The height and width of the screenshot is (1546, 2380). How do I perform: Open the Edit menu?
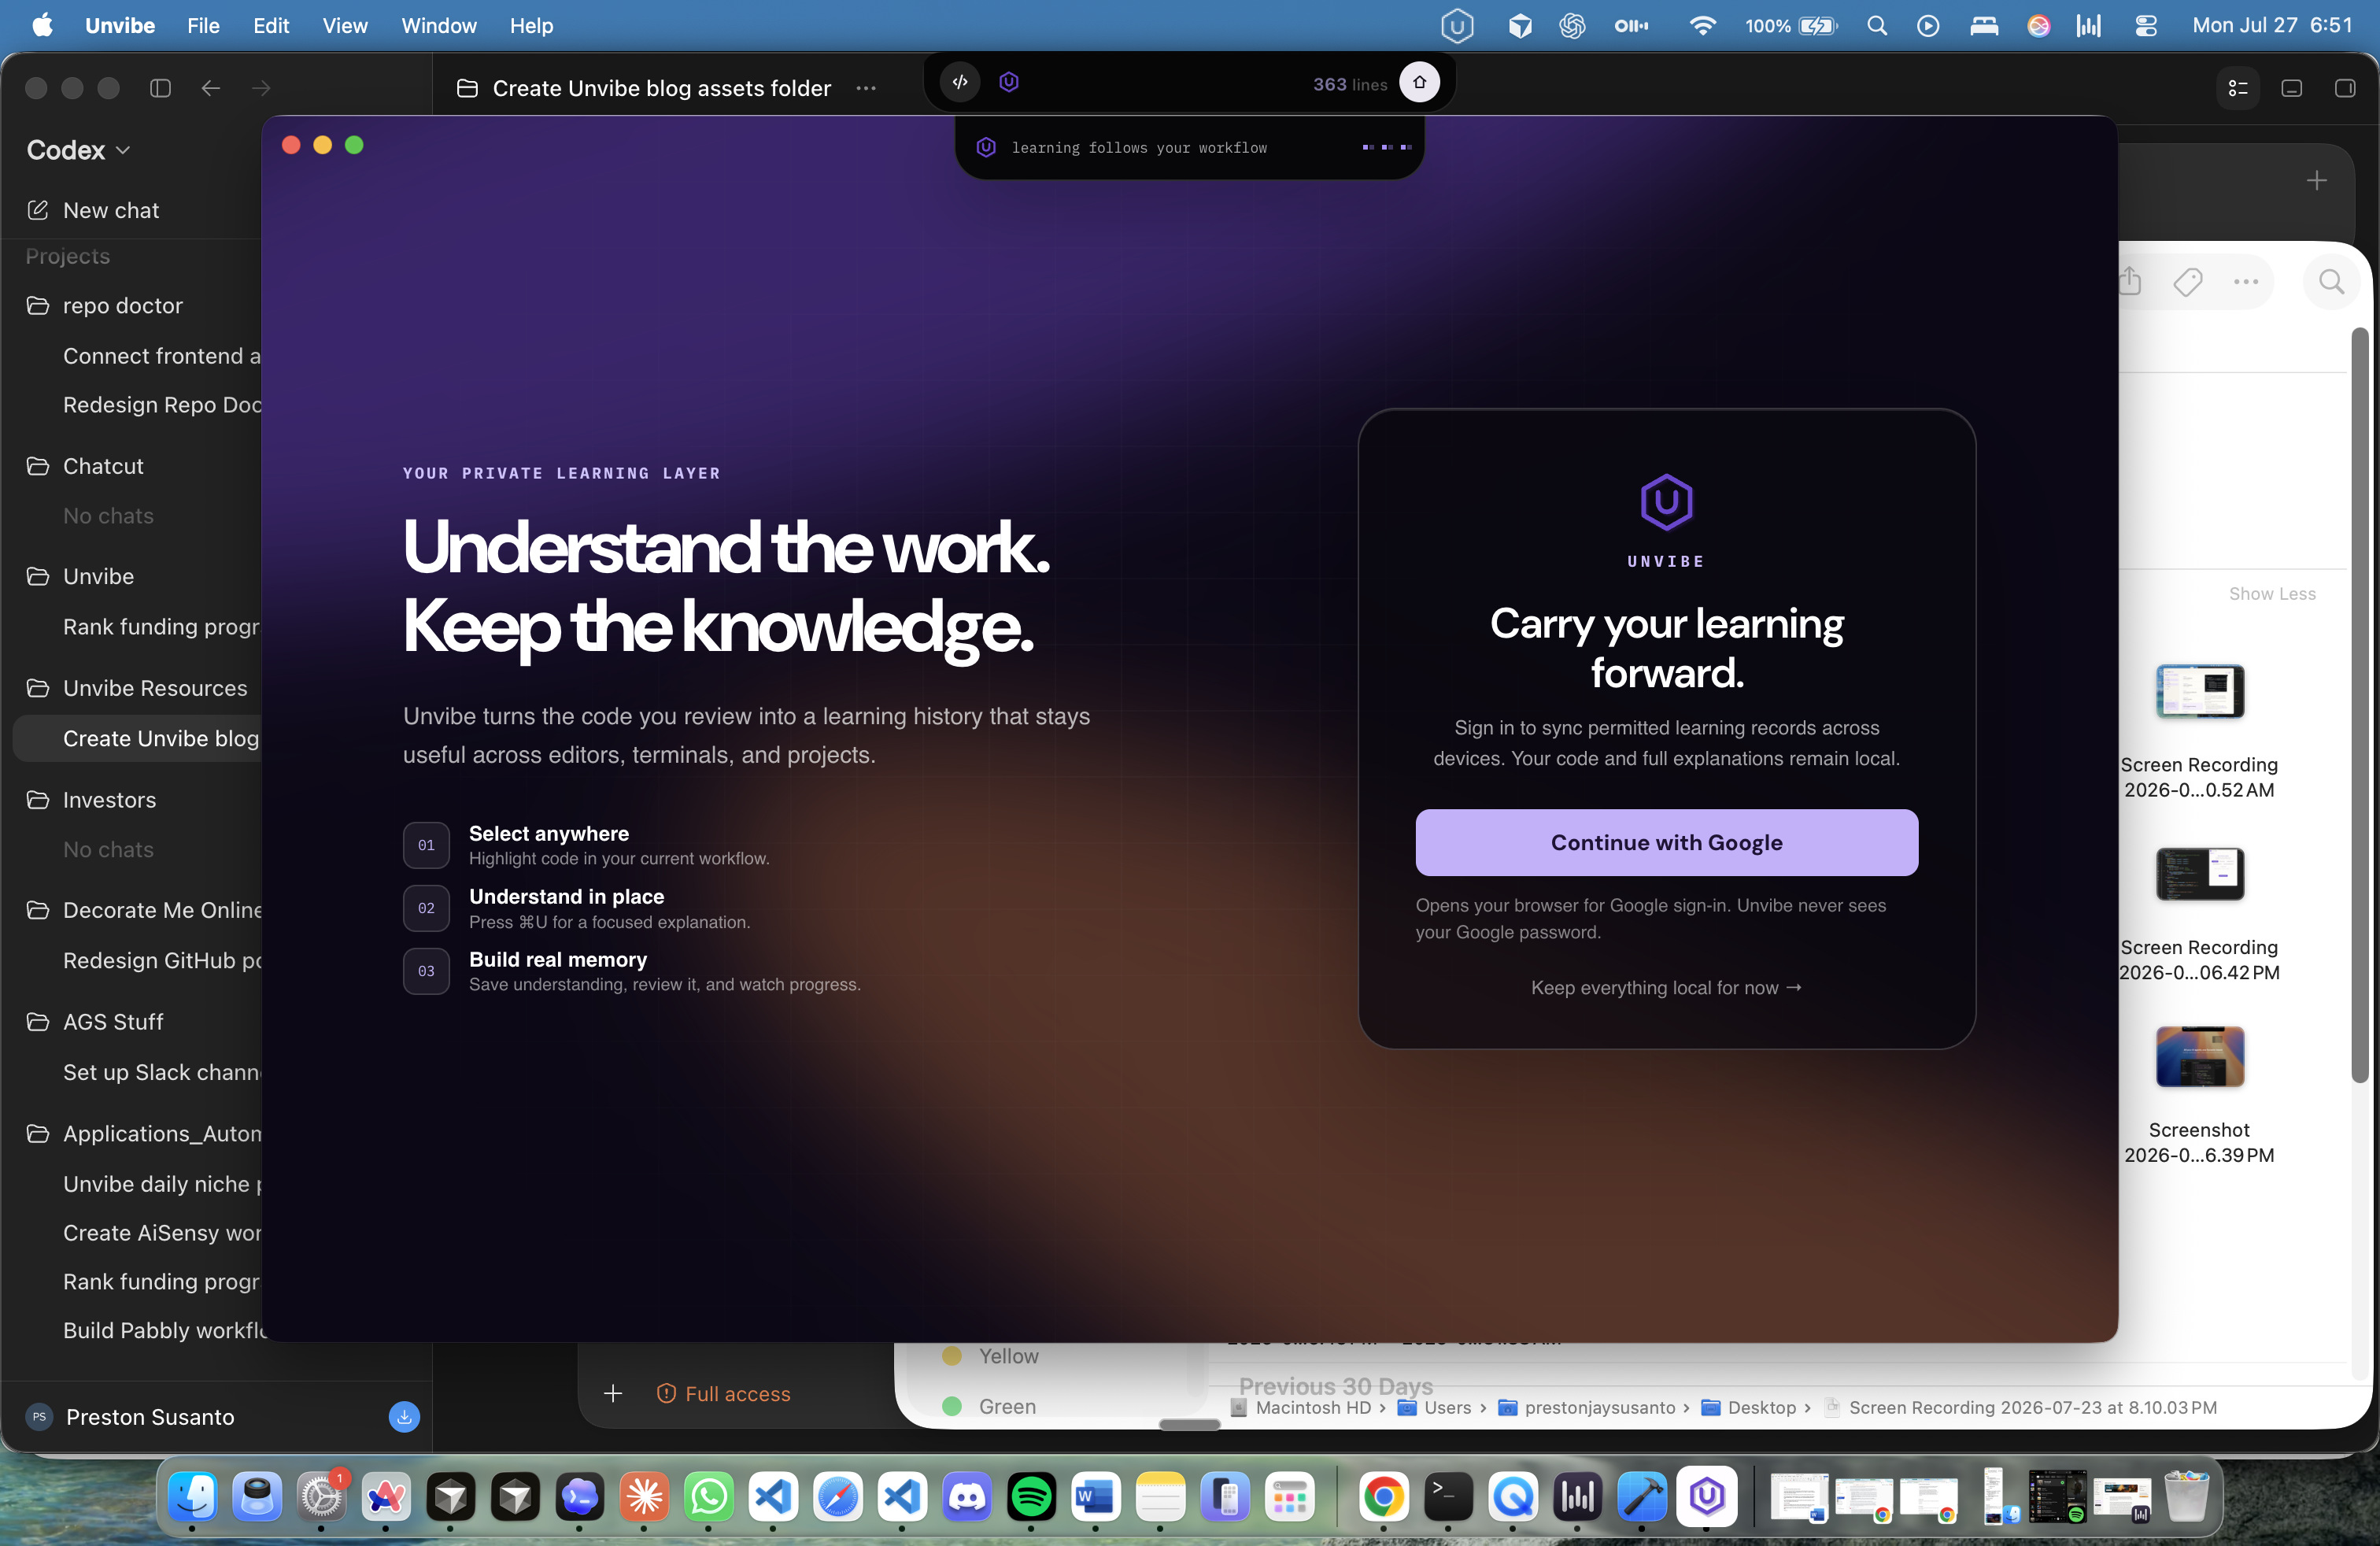point(271,26)
